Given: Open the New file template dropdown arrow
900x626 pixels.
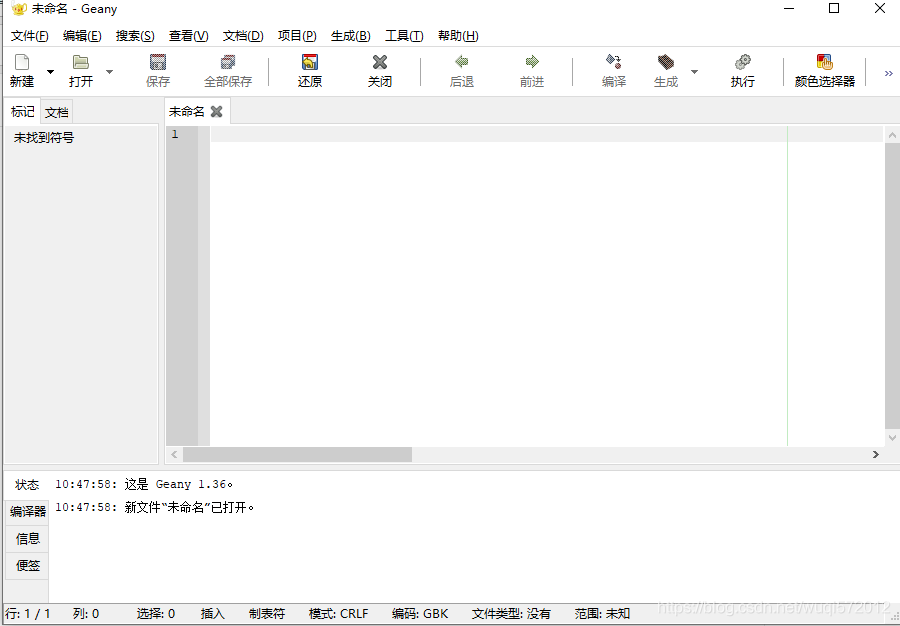Looking at the screenshot, I should 51,72.
